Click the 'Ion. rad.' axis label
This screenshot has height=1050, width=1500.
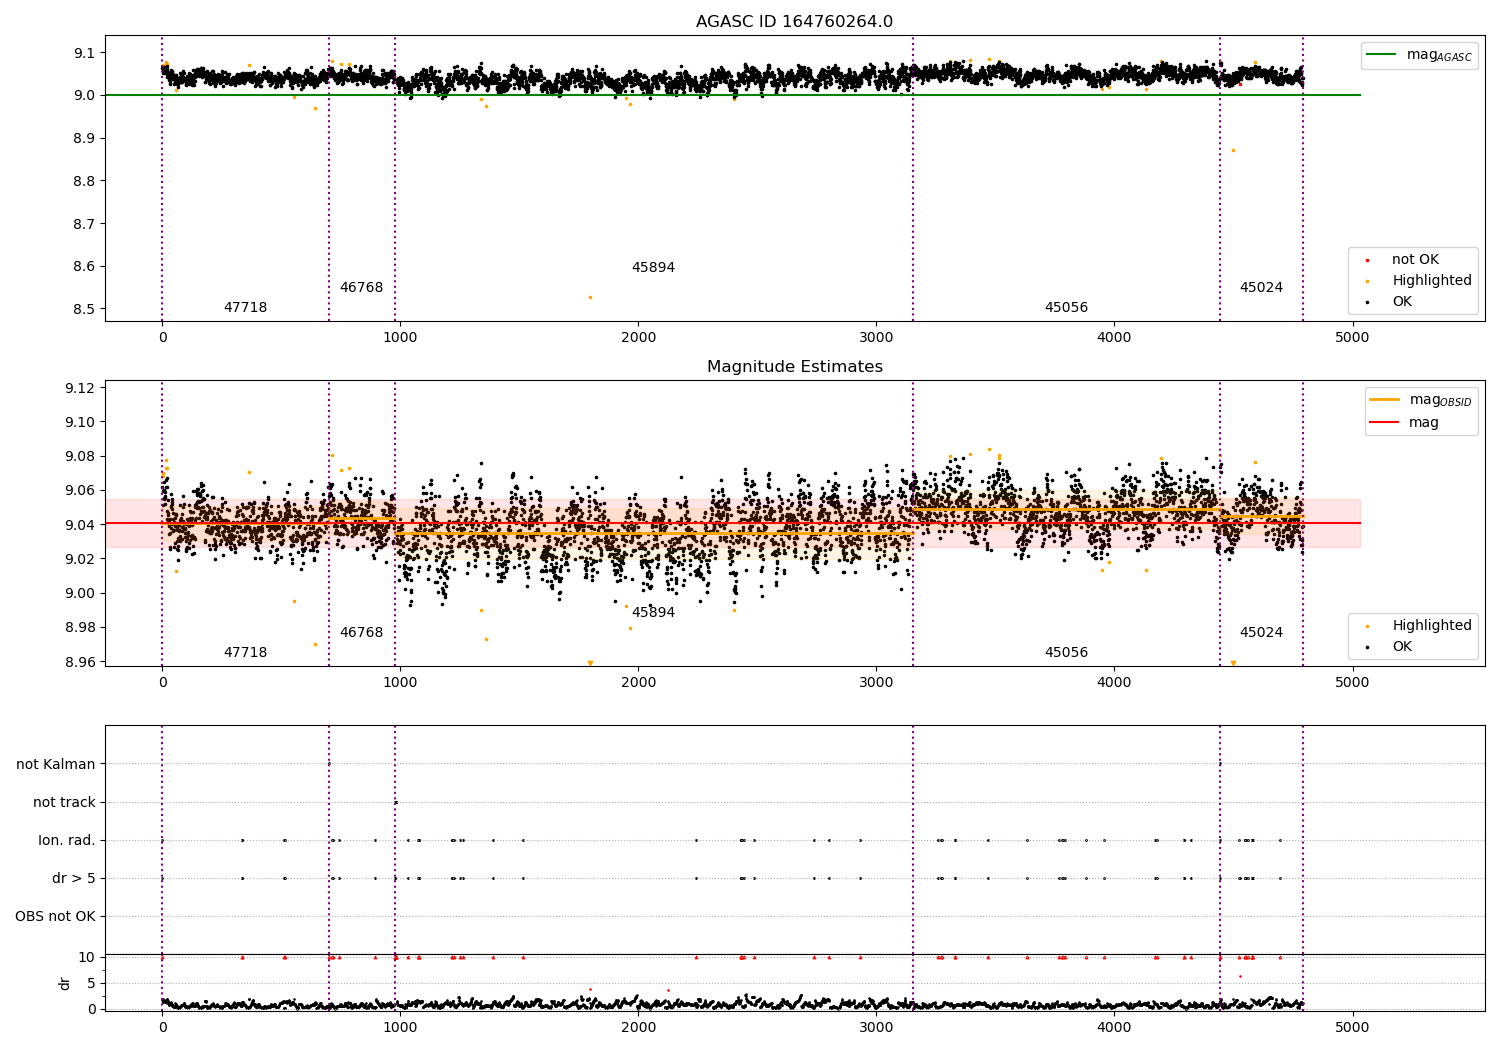[x=67, y=841]
